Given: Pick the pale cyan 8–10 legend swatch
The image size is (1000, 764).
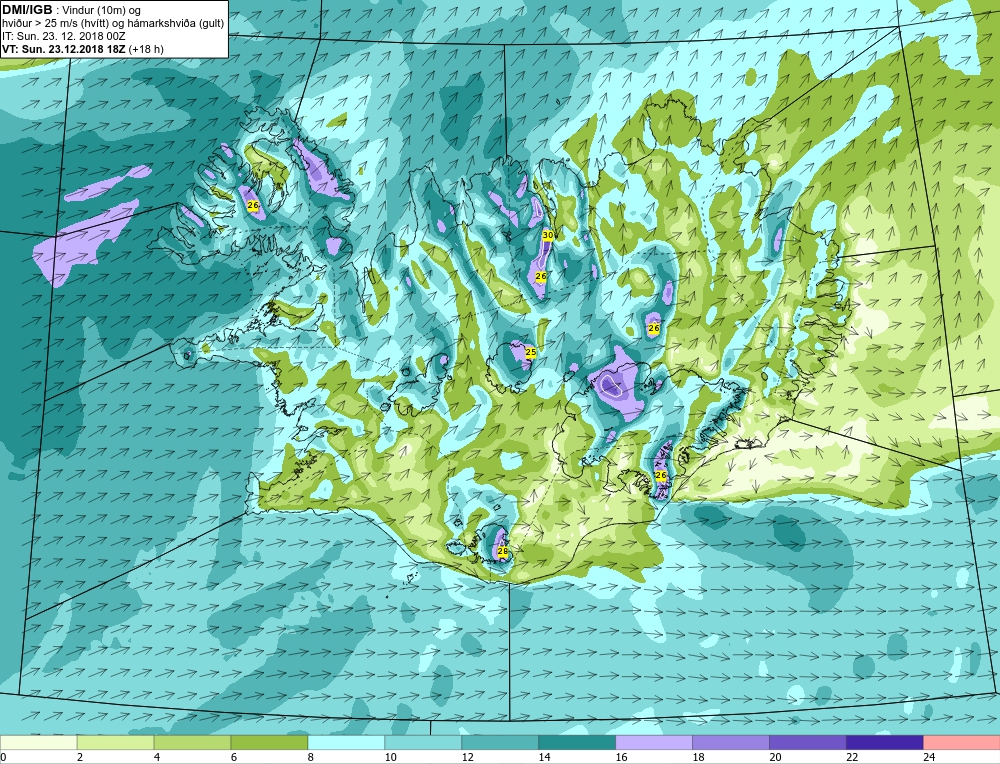Looking at the screenshot, I should pos(346,742).
